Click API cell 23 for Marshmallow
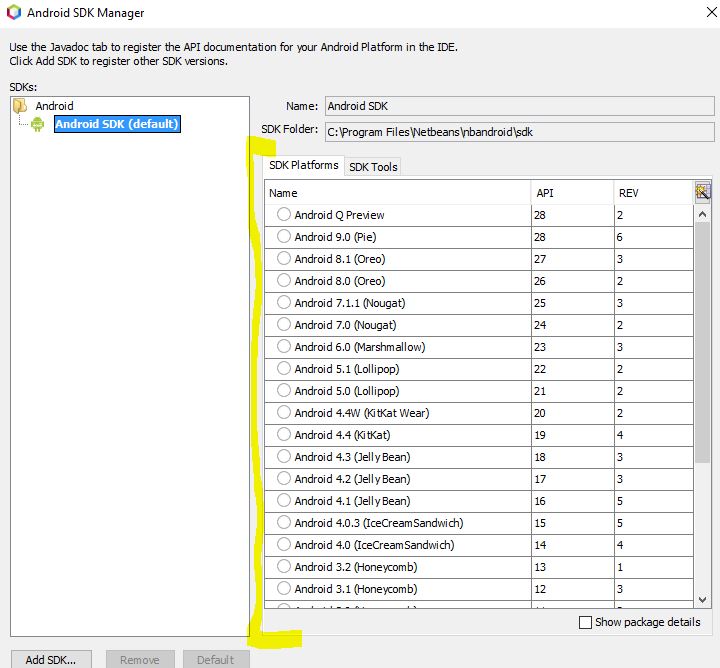Image resolution: width=720 pixels, height=668 pixels. point(573,347)
